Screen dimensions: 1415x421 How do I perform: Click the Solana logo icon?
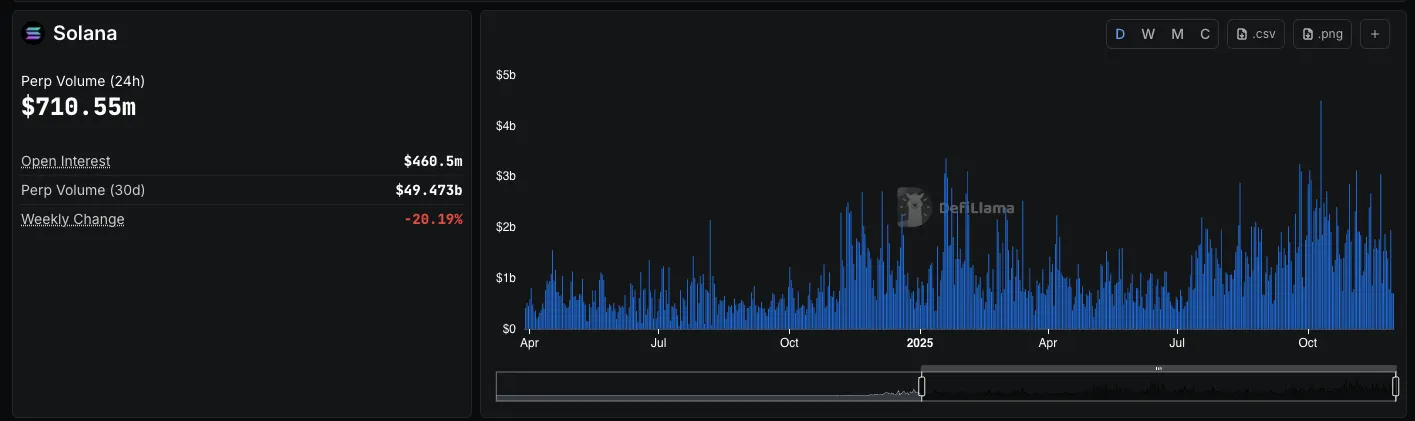(33, 33)
